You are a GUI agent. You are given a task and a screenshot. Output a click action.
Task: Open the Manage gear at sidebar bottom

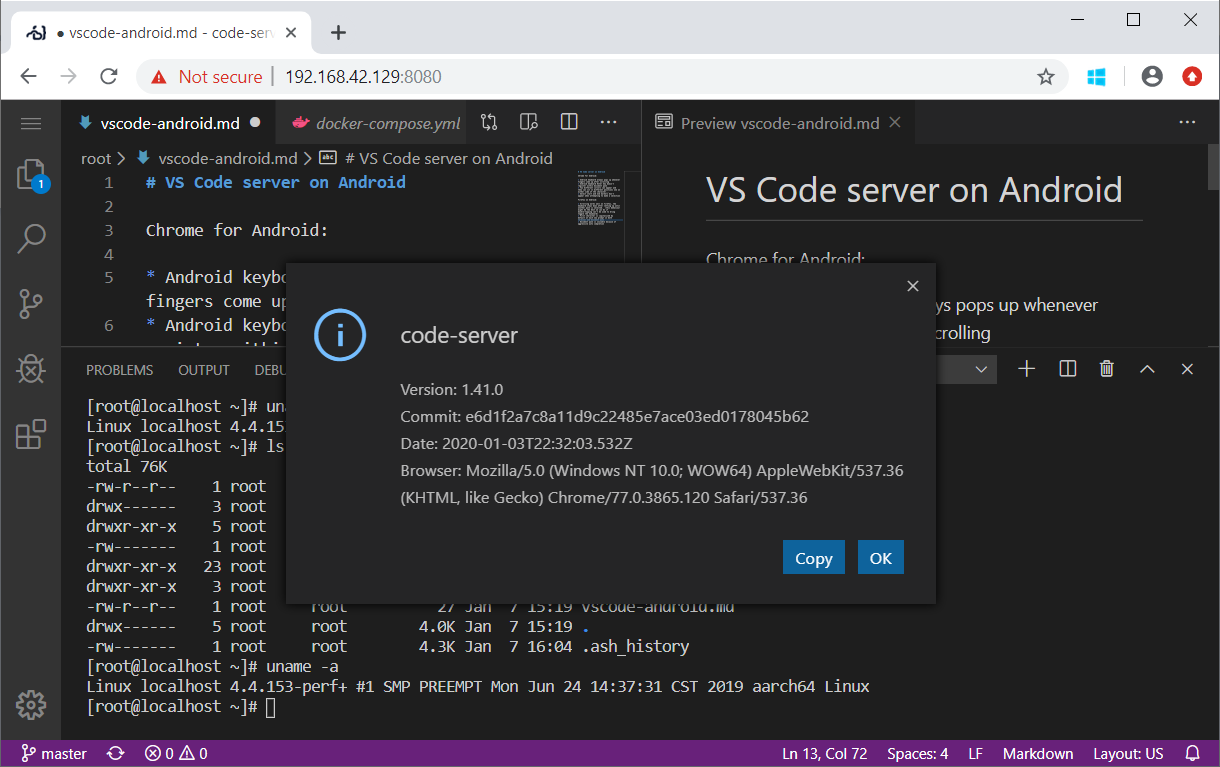click(31, 704)
